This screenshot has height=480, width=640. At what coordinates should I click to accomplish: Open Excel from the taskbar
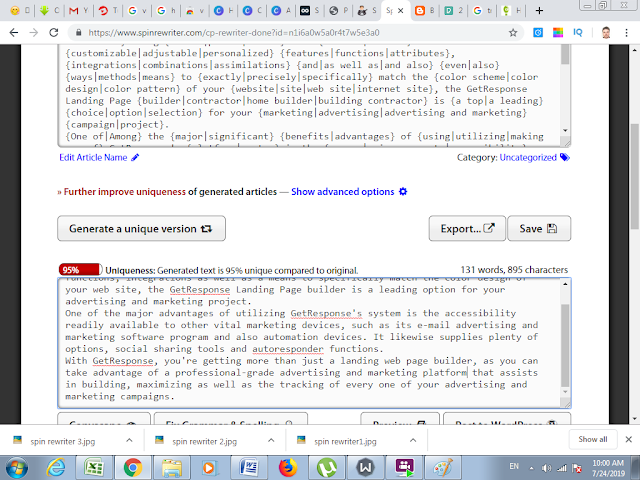pos(94,468)
